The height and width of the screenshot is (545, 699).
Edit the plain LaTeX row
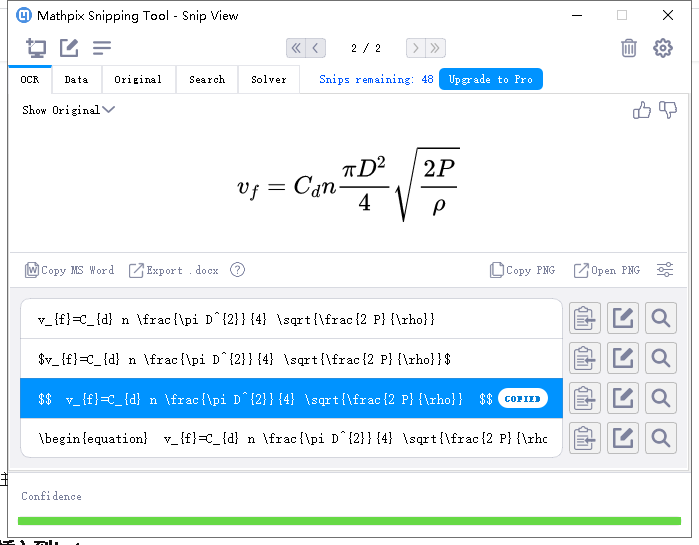pyautogui.click(x=623, y=318)
